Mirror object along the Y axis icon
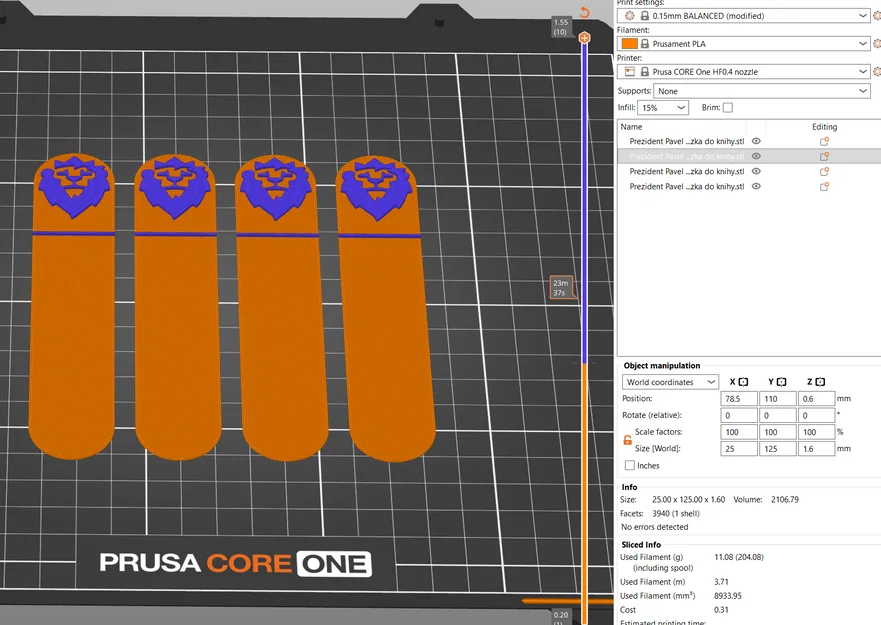 coord(782,382)
